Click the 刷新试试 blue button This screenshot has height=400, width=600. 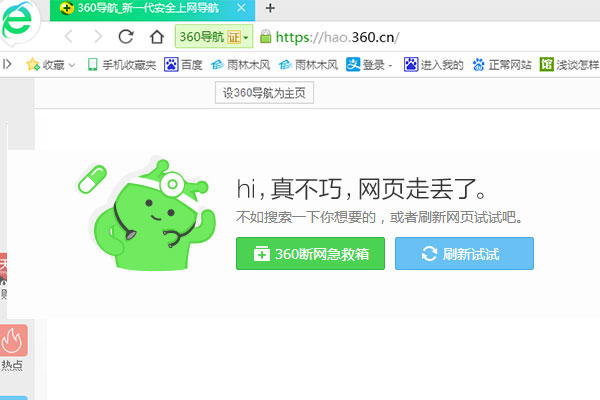click(464, 254)
